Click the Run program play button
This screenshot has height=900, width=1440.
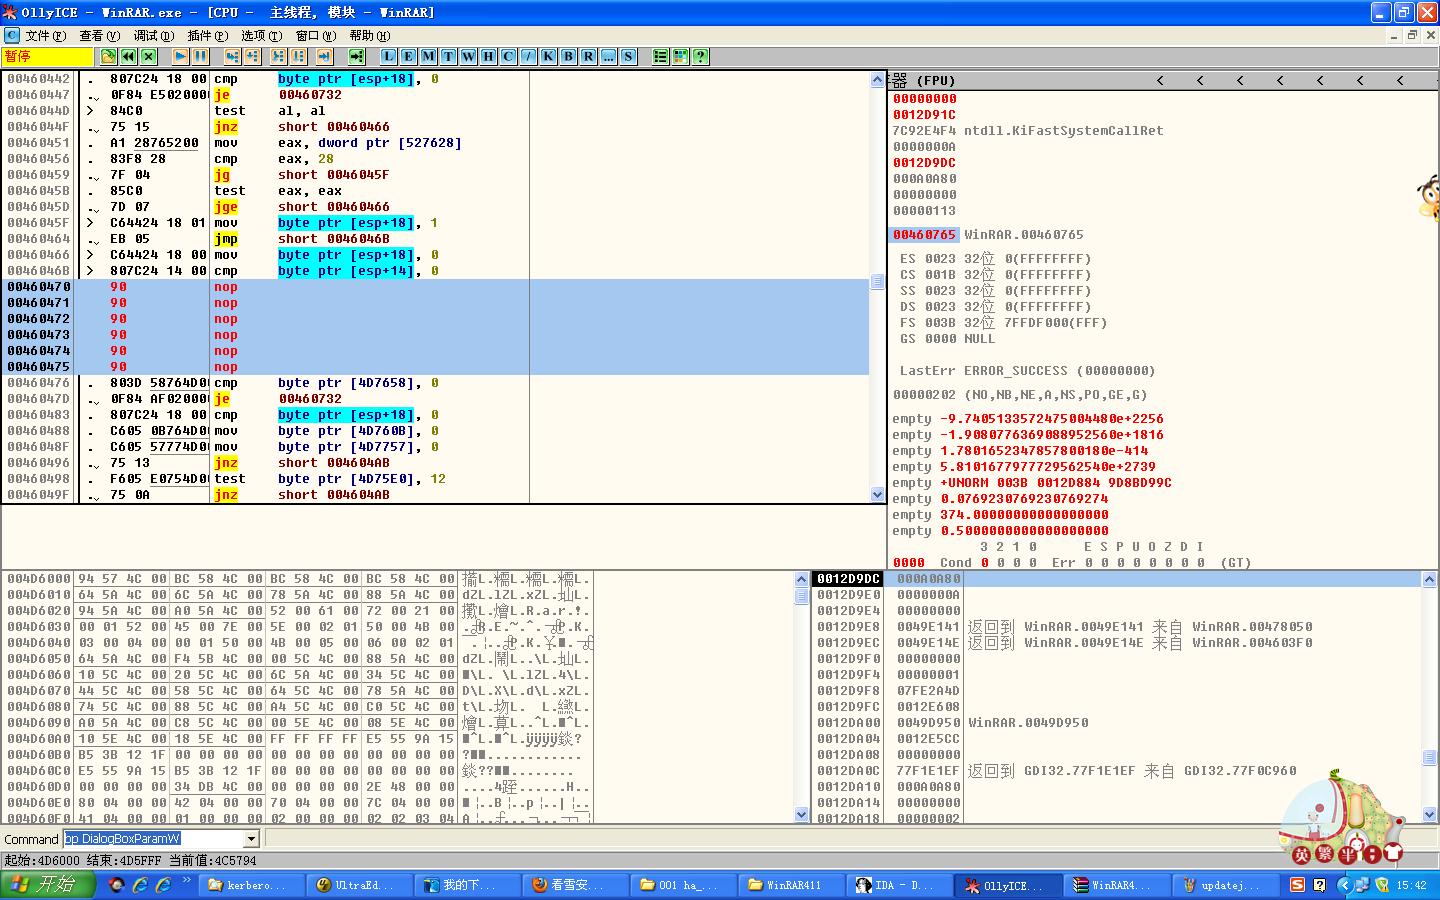[180, 57]
